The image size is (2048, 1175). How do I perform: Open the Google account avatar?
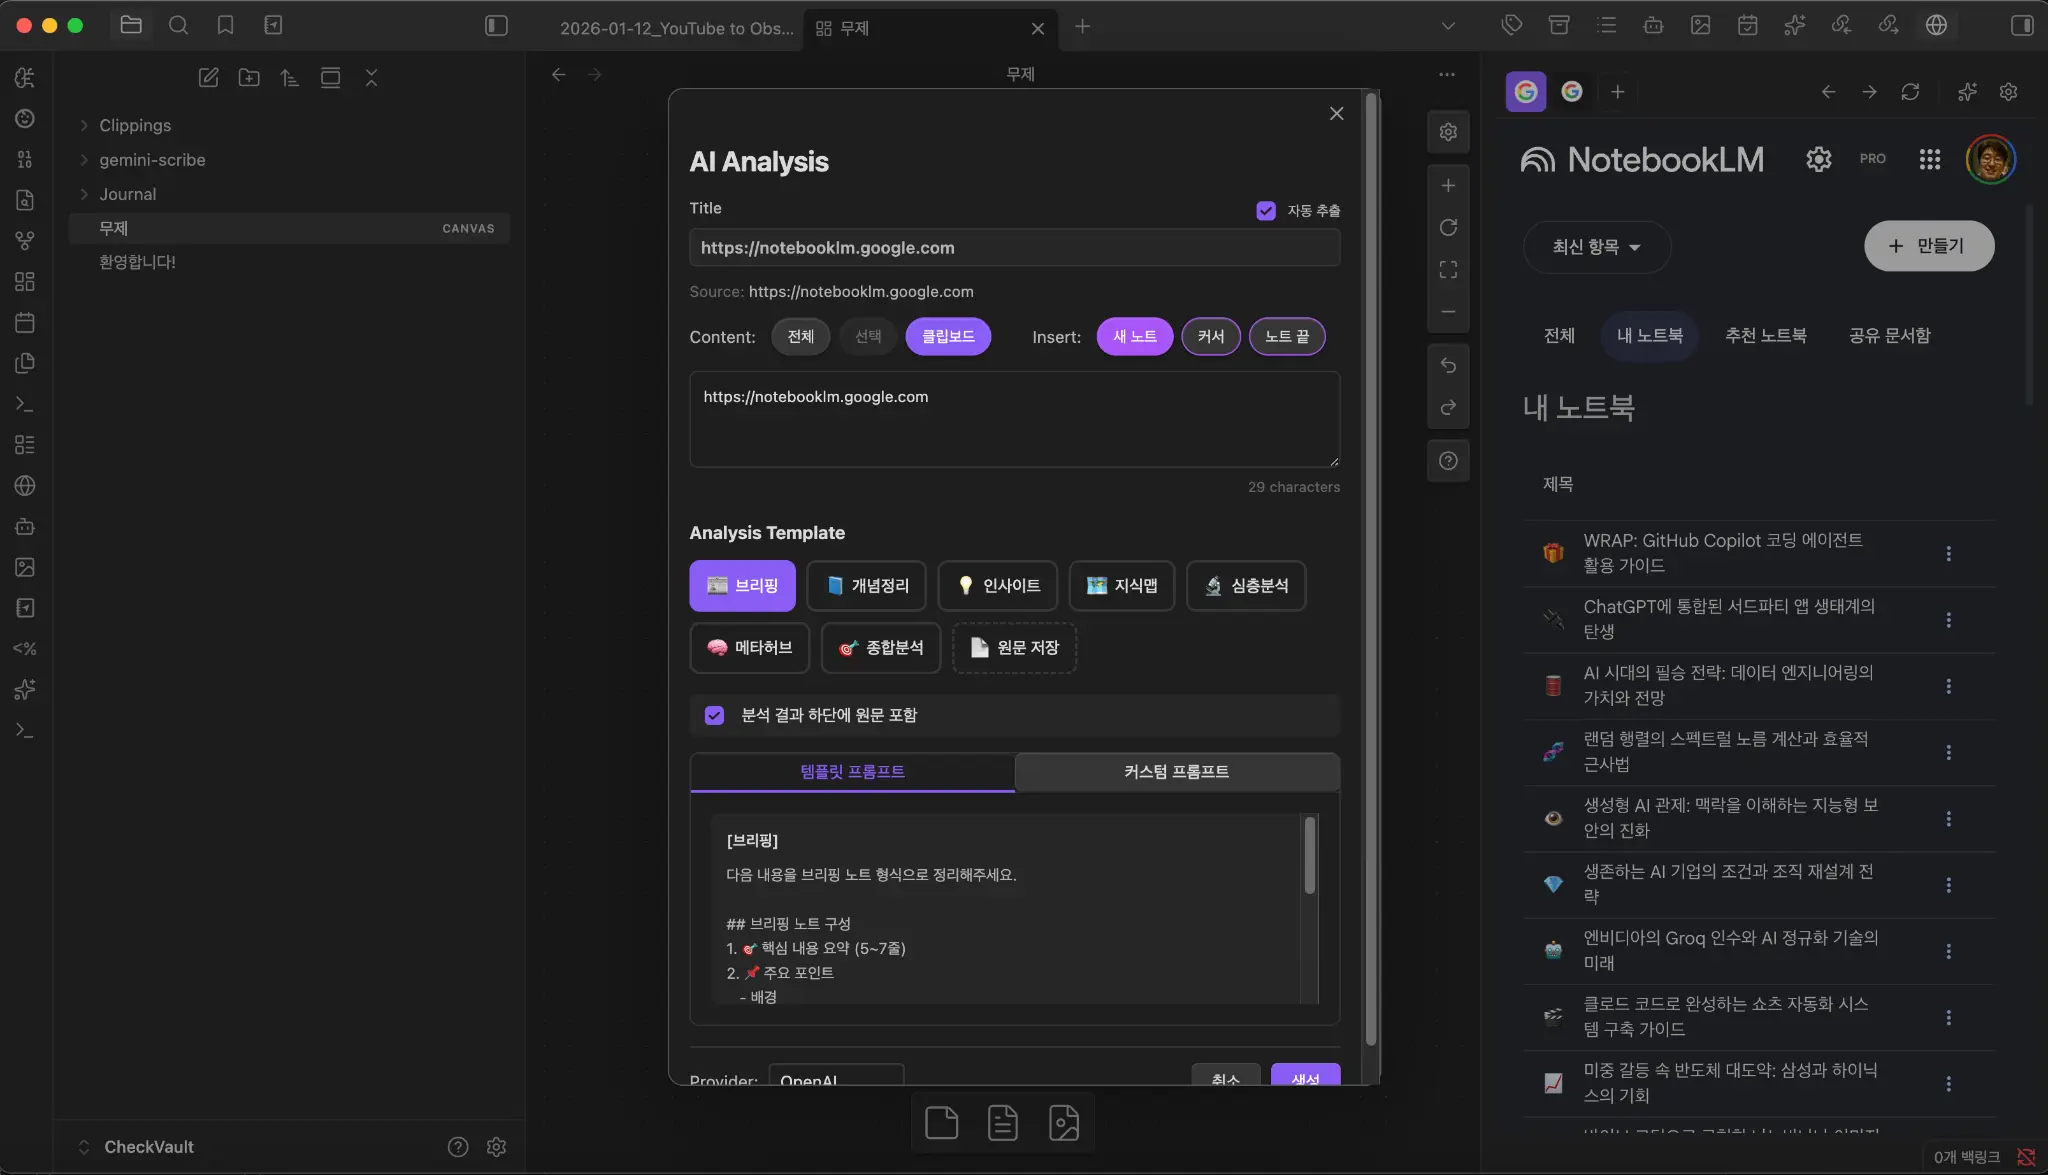1990,159
